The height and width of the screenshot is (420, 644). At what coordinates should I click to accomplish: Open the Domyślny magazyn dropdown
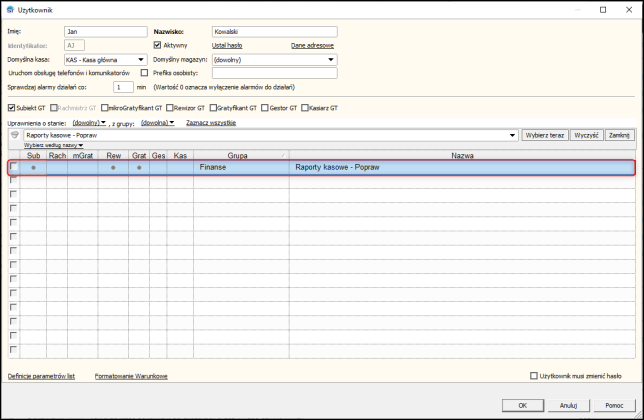331,60
